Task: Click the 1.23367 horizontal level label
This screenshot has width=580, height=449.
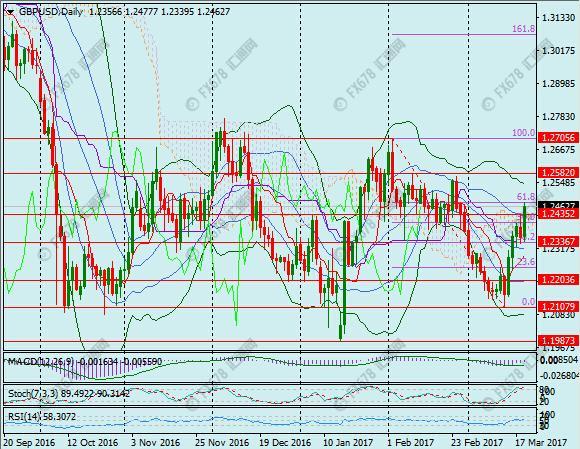Action: [x=558, y=242]
